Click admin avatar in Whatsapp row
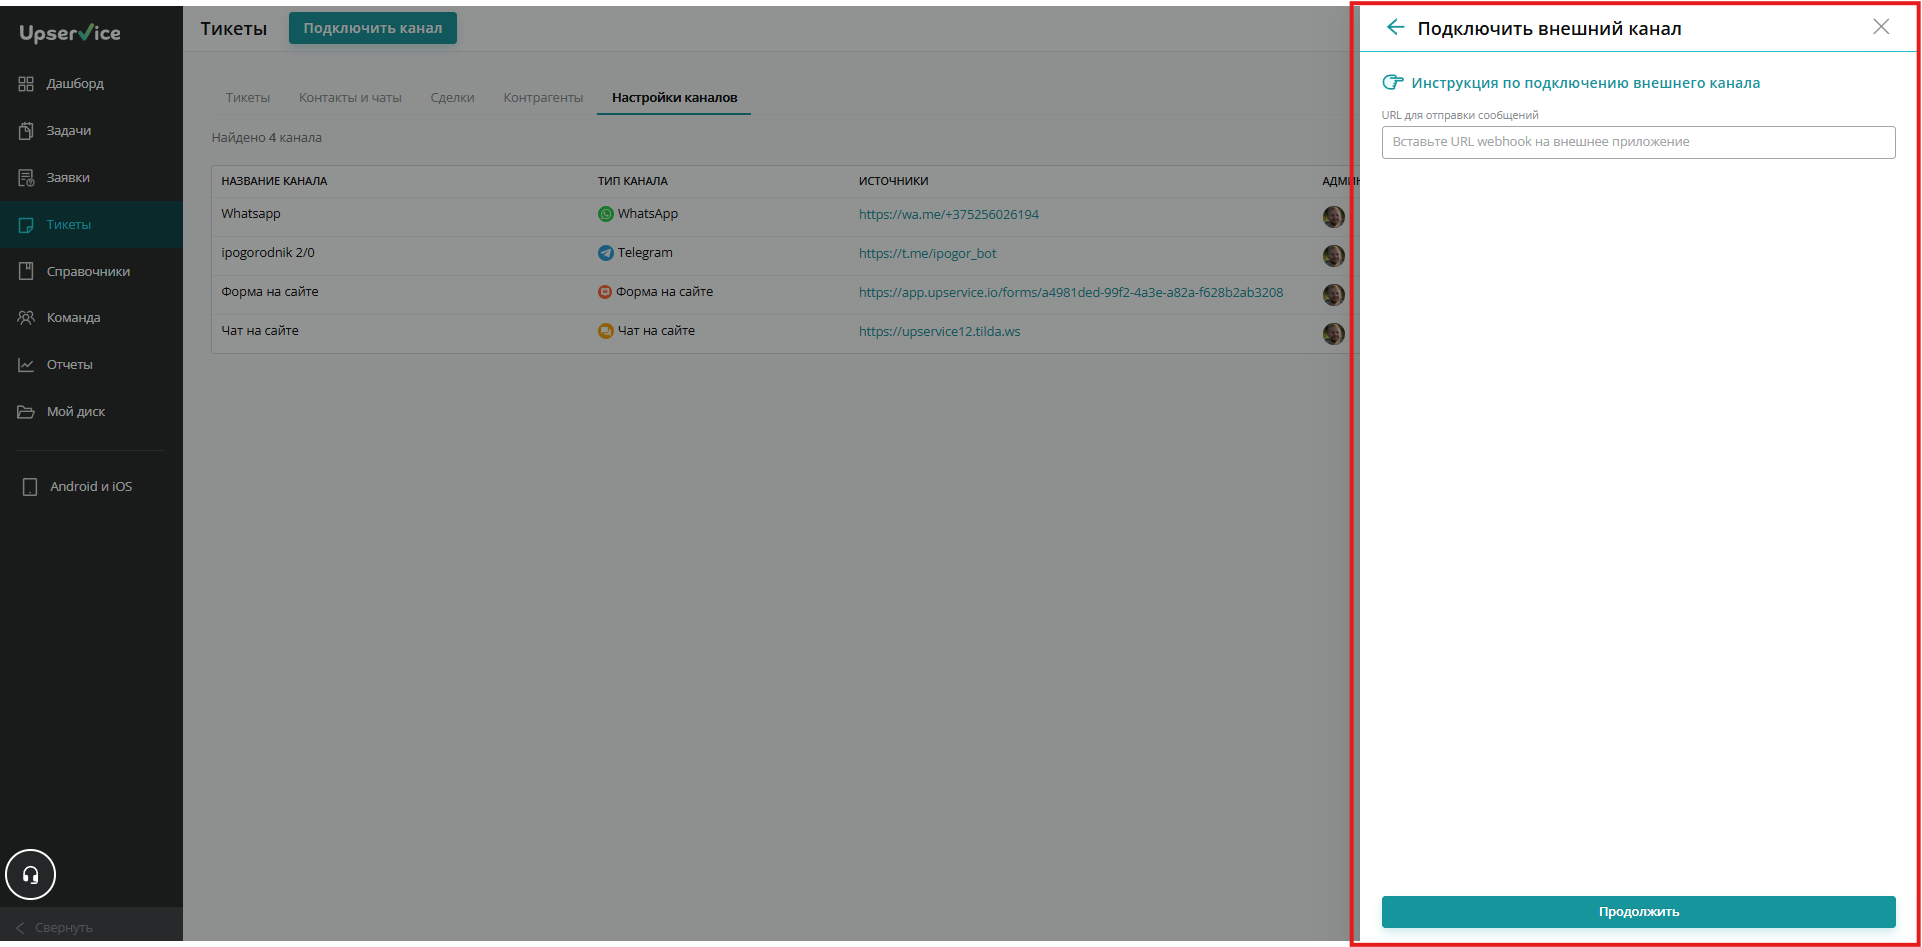The height and width of the screenshot is (947, 1922). [1333, 217]
